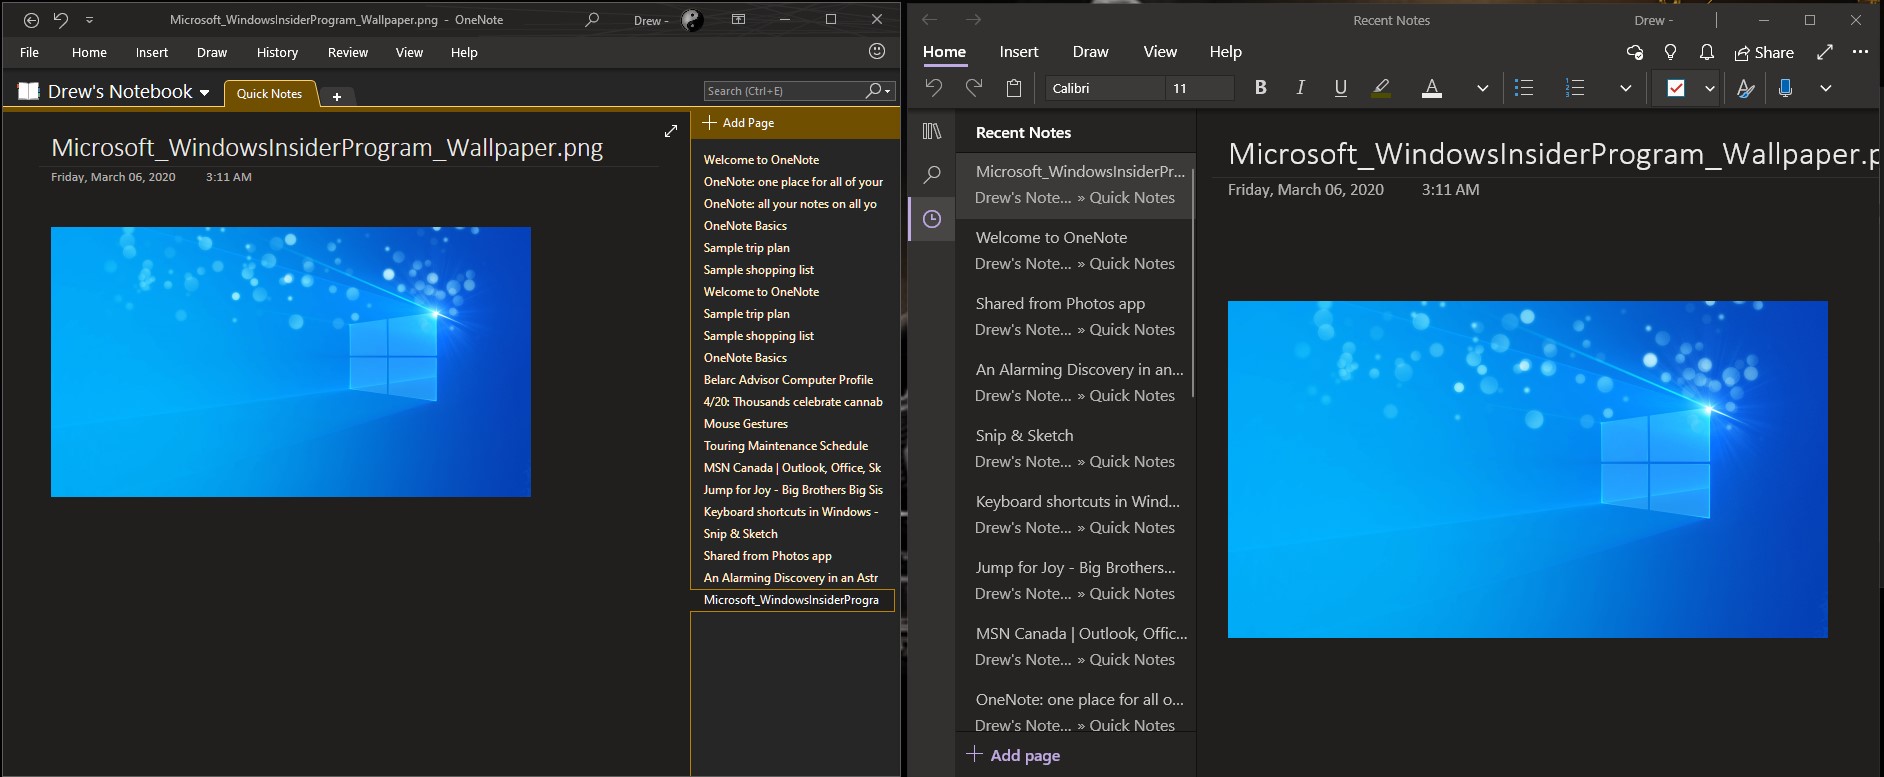Viewport: 1884px width, 777px height.
Task: Expand paragraph formatting options chevron
Action: pyautogui.click(x=1625, y=88)
